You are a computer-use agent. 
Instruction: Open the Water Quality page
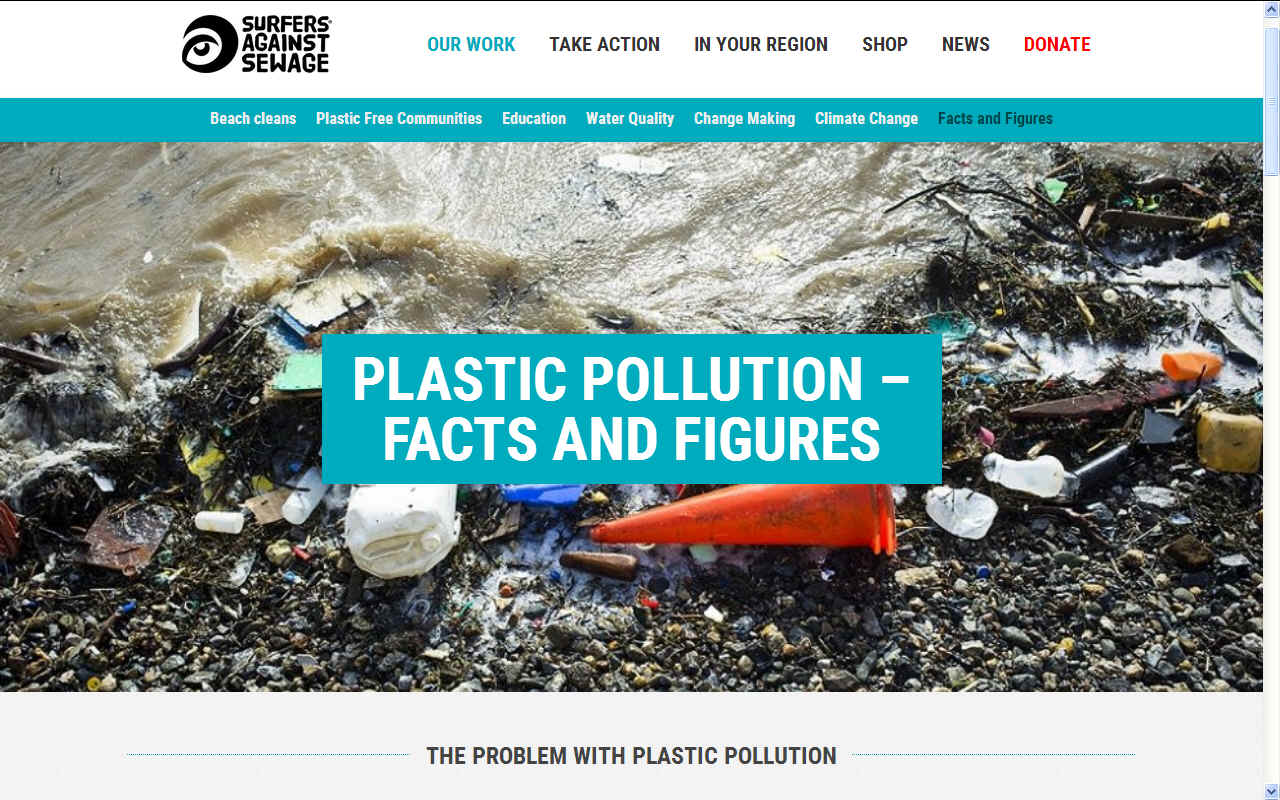point(630,118)
